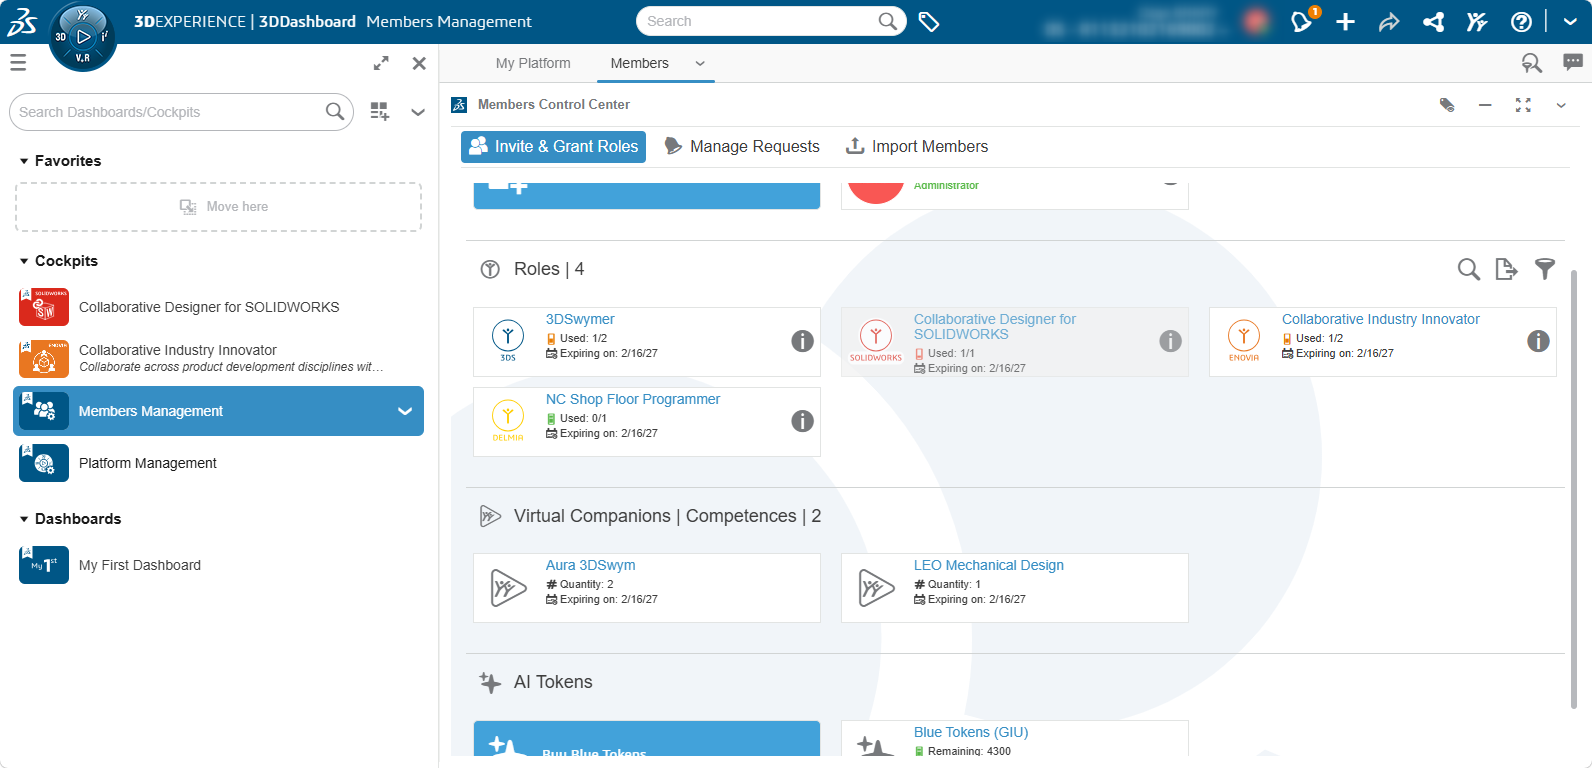Click Invite & Grant Roles button
1592x768 pixels.
(x=553, y=146)
